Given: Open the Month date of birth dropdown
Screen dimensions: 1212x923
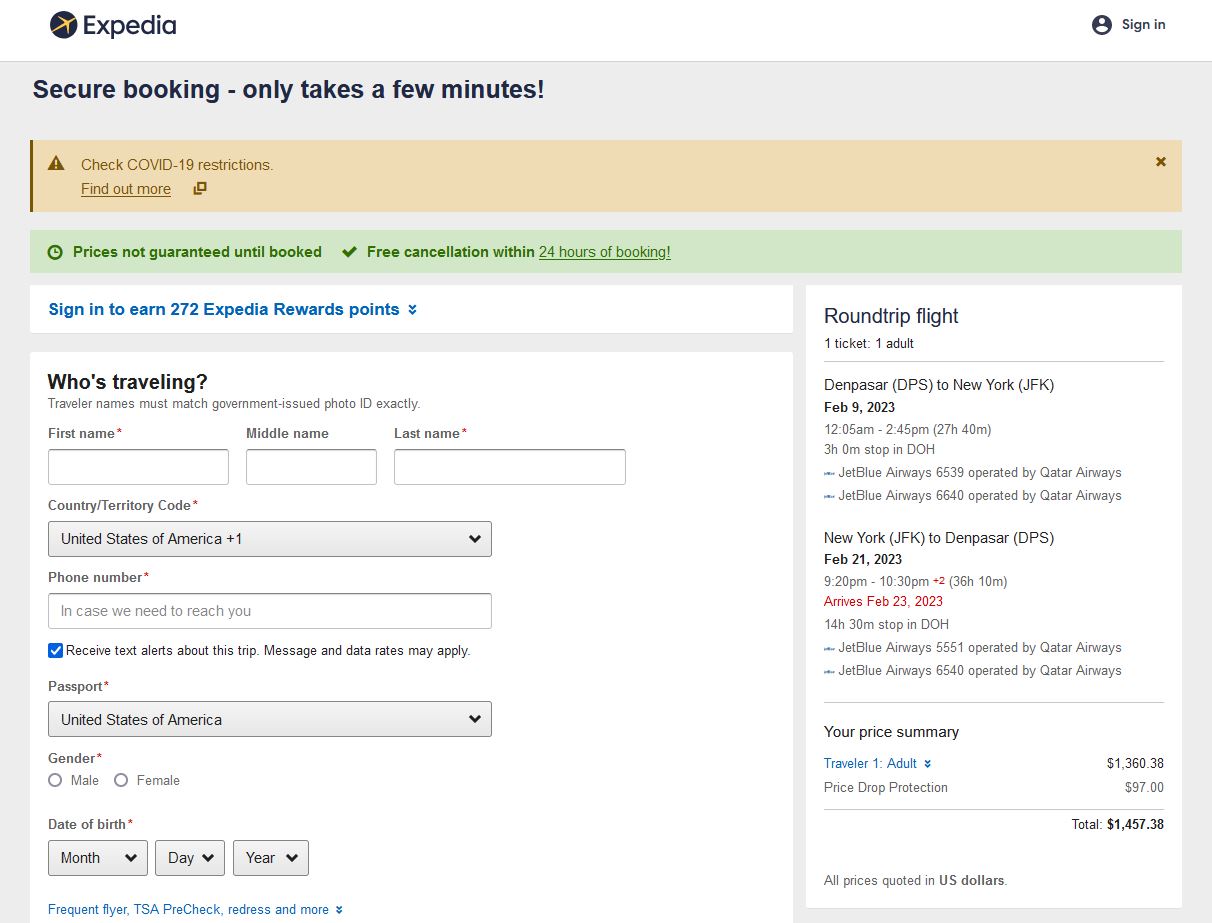Looking at the screenshot, I should (98, 858).
